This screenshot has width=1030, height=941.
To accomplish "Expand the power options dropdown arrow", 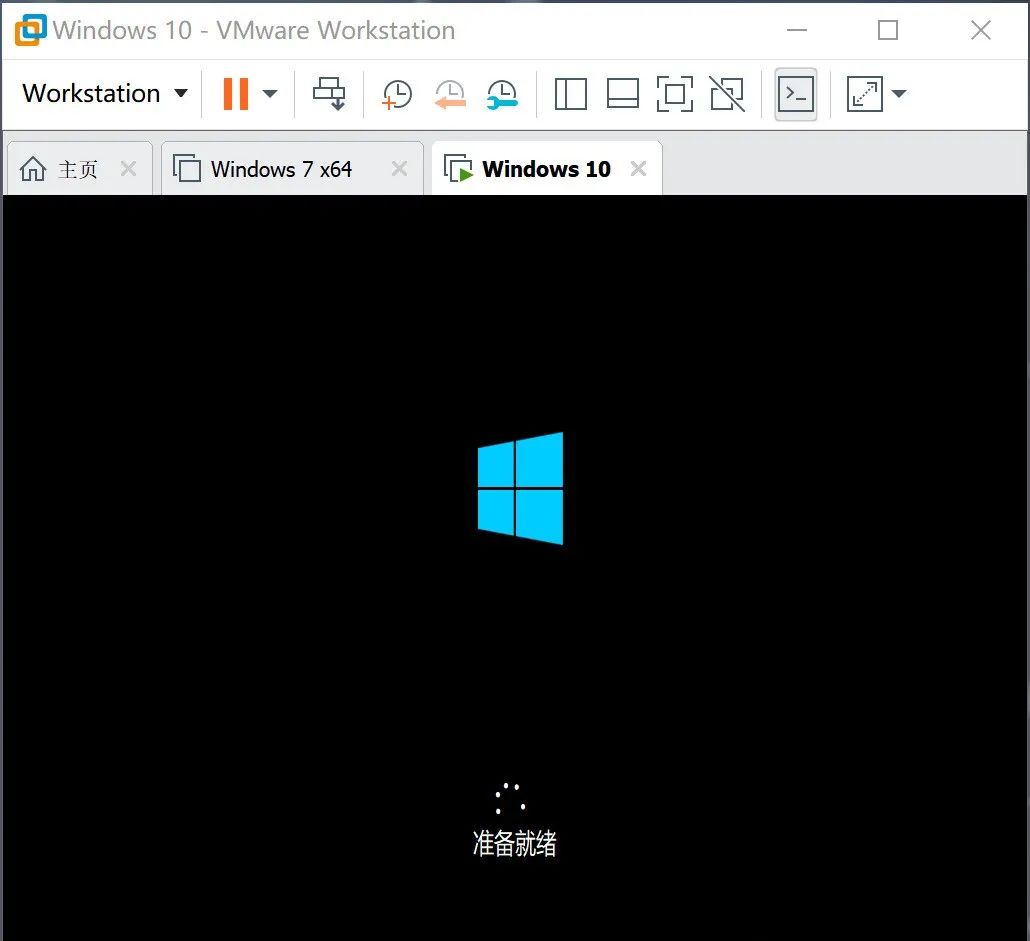I will click(x=269, y=93).
